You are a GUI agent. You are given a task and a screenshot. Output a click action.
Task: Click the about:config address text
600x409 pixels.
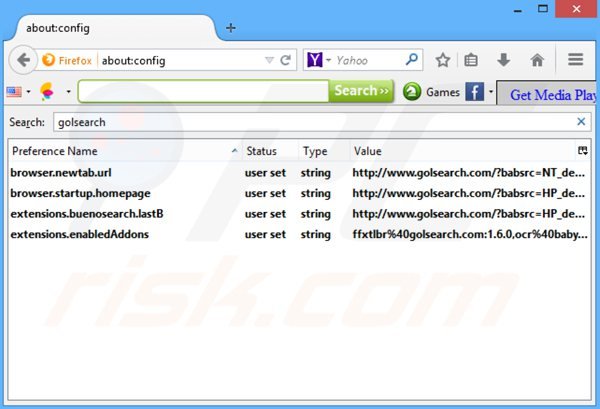[x=134, y=60]
